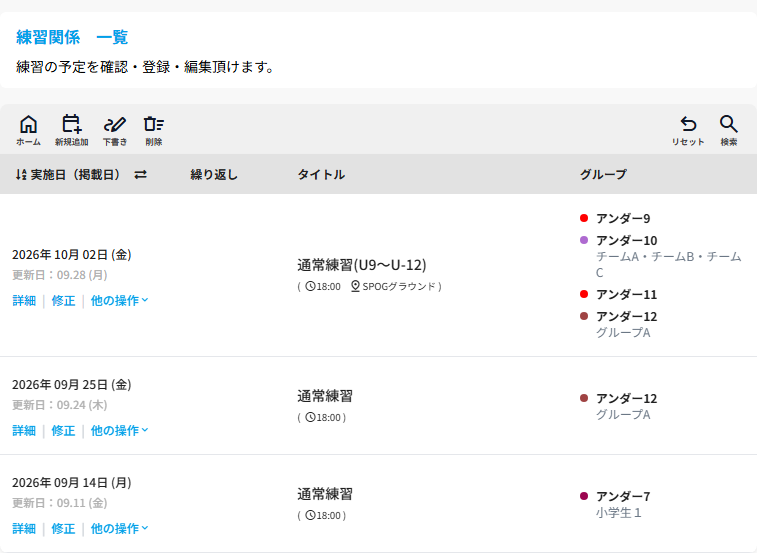Click the red dot beside アンダー11

[x=584, y=294]
